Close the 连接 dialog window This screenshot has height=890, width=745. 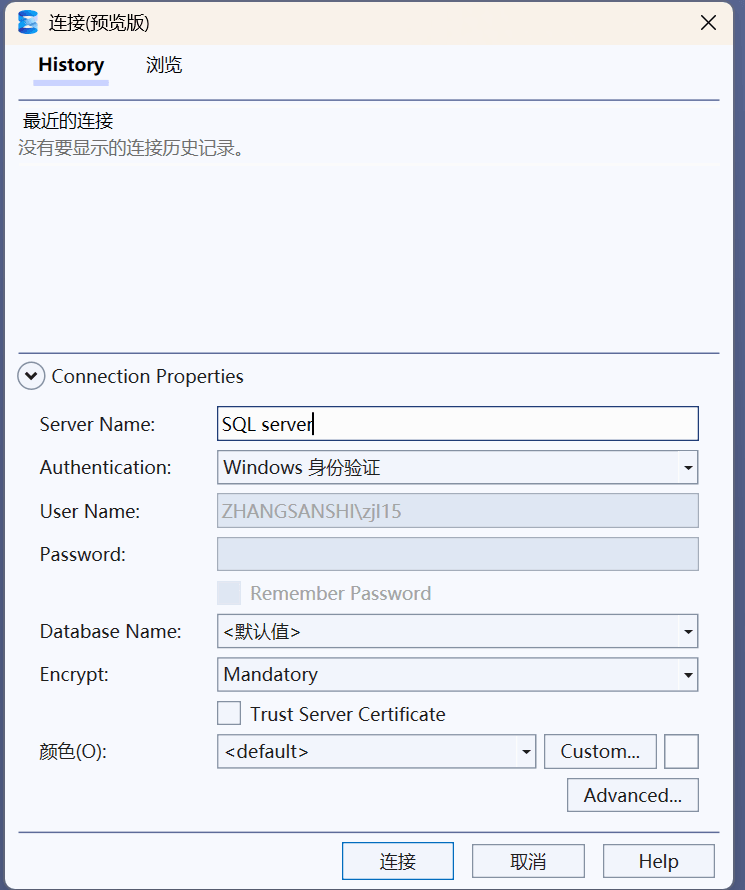click(708, 23)
